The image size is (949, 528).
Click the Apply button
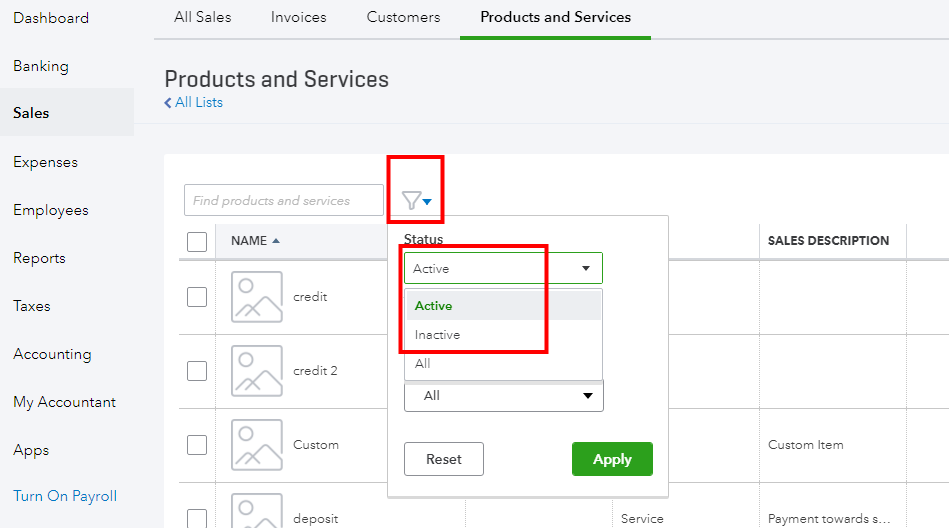pyautogui.click(x=612, y=459)
